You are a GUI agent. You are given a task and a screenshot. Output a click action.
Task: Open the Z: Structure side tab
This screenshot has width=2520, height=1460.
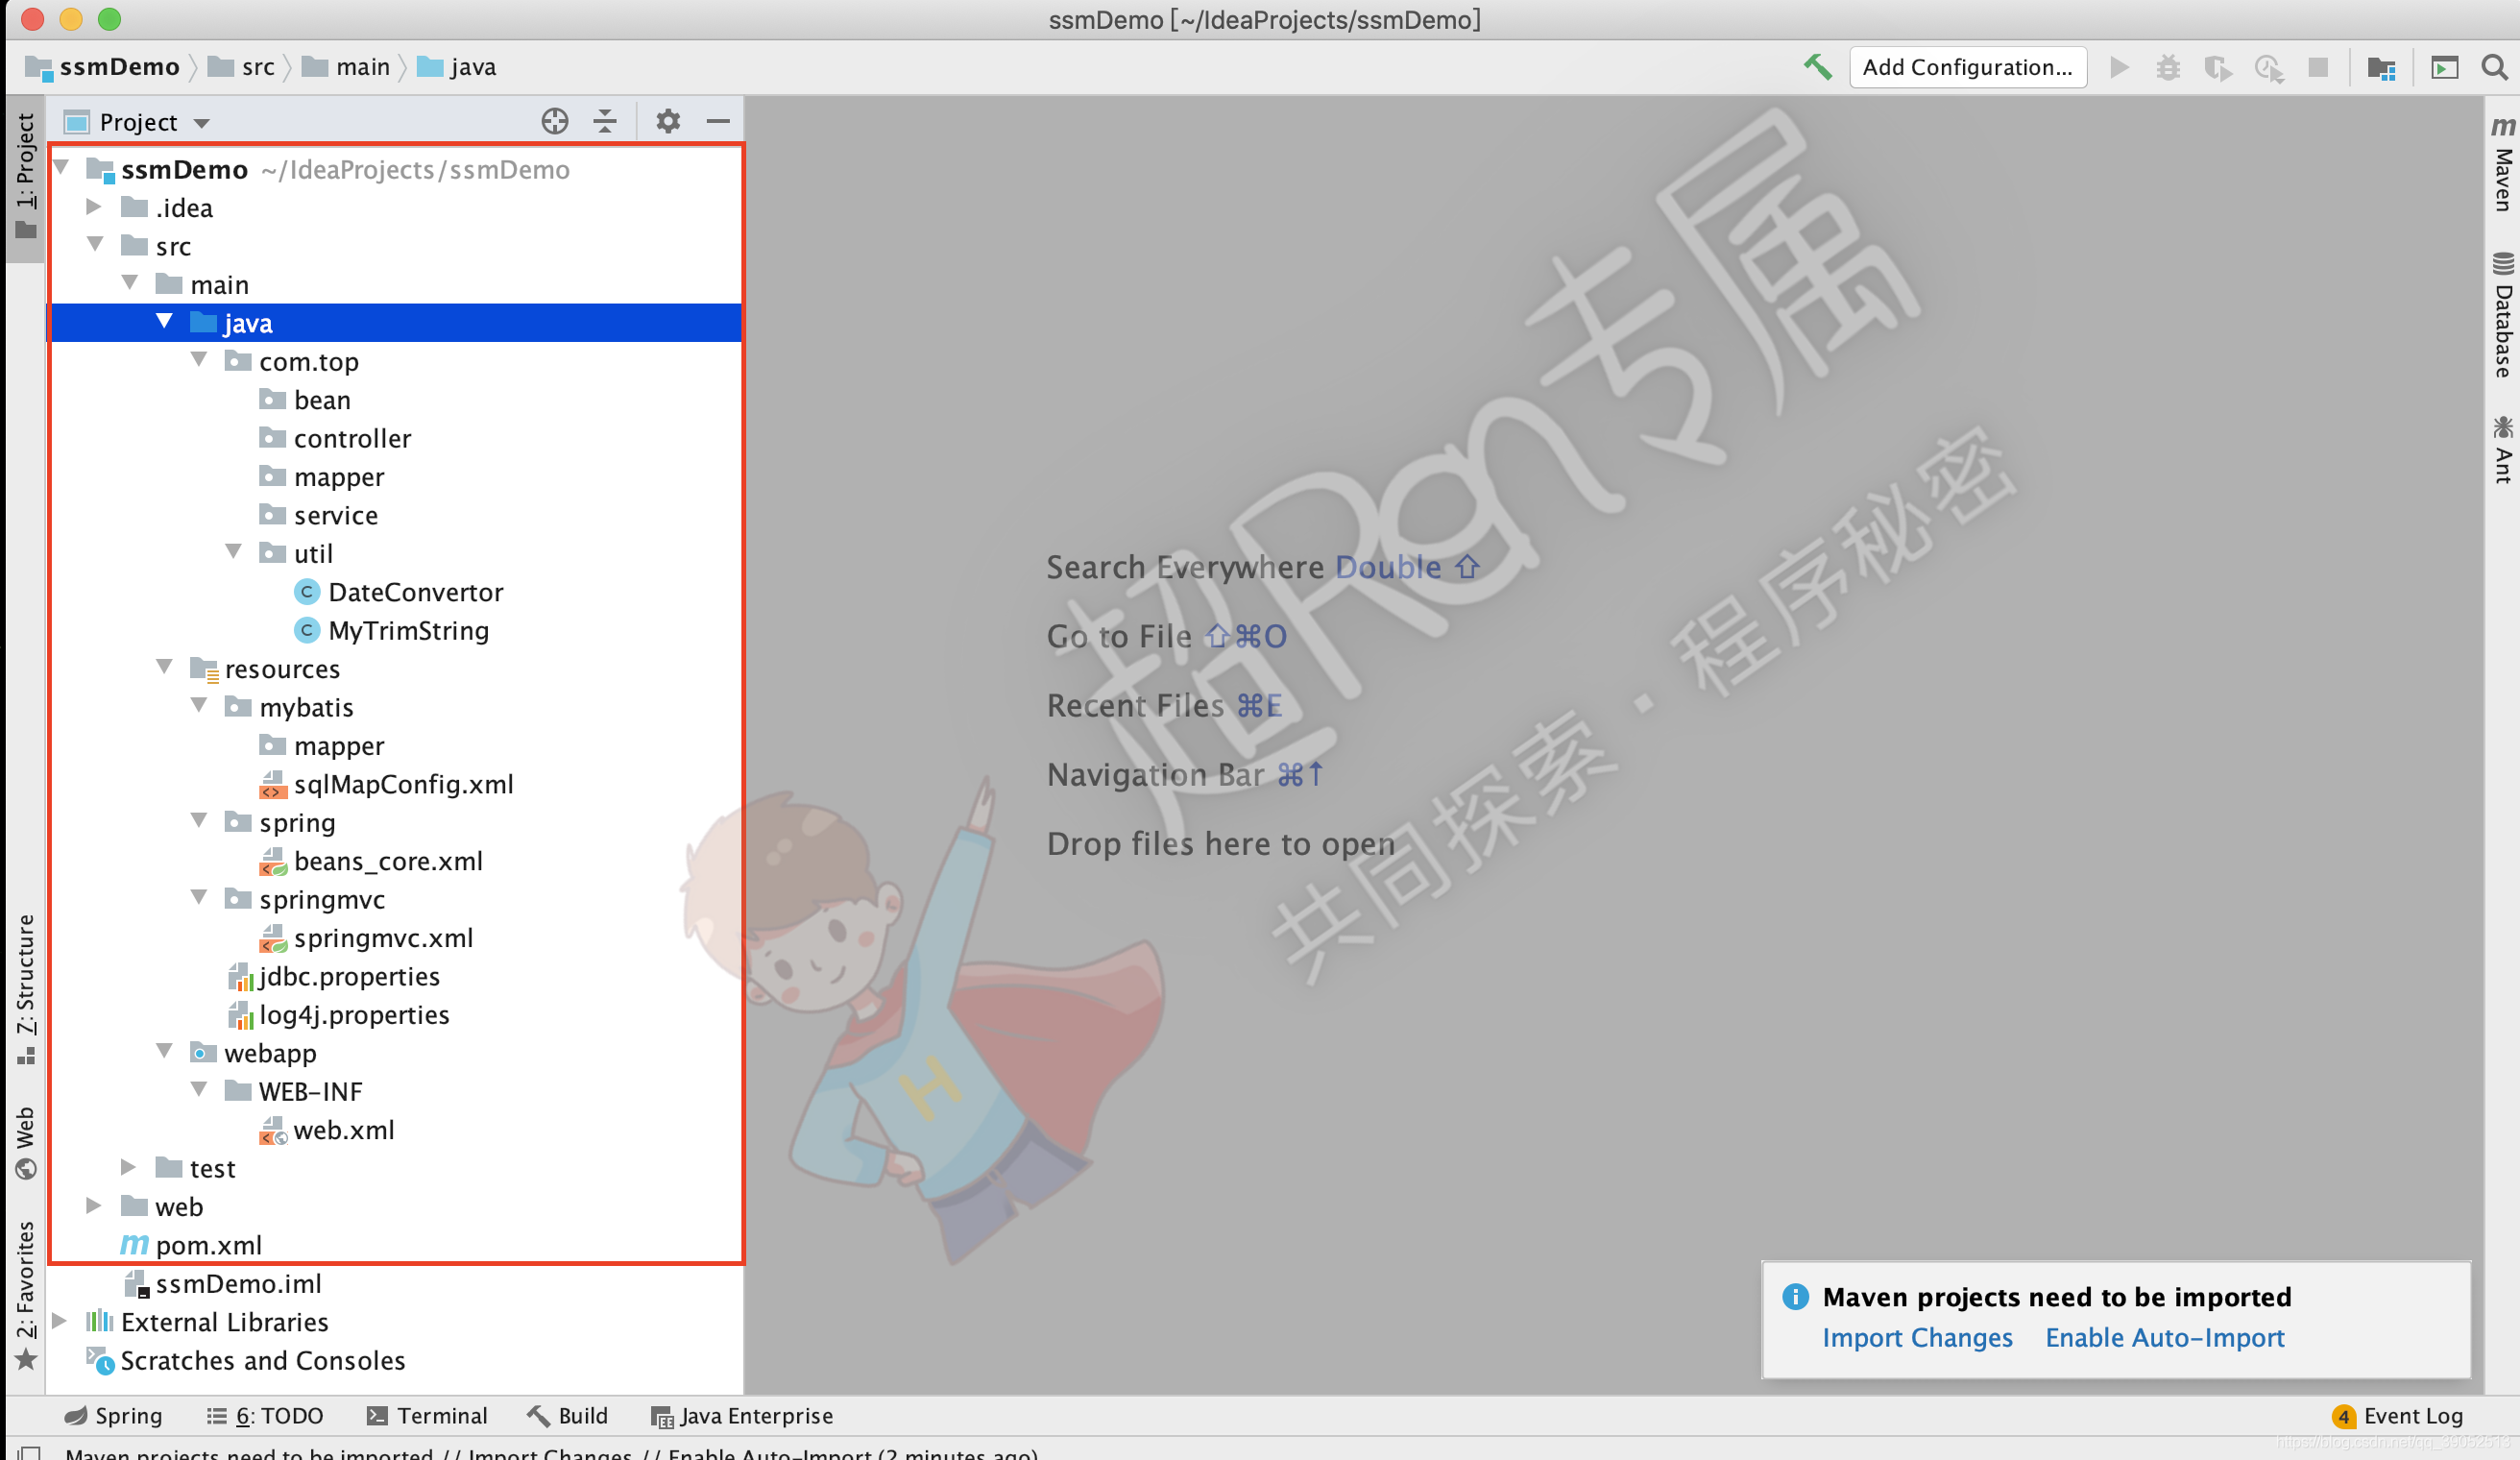coord(25,990)
